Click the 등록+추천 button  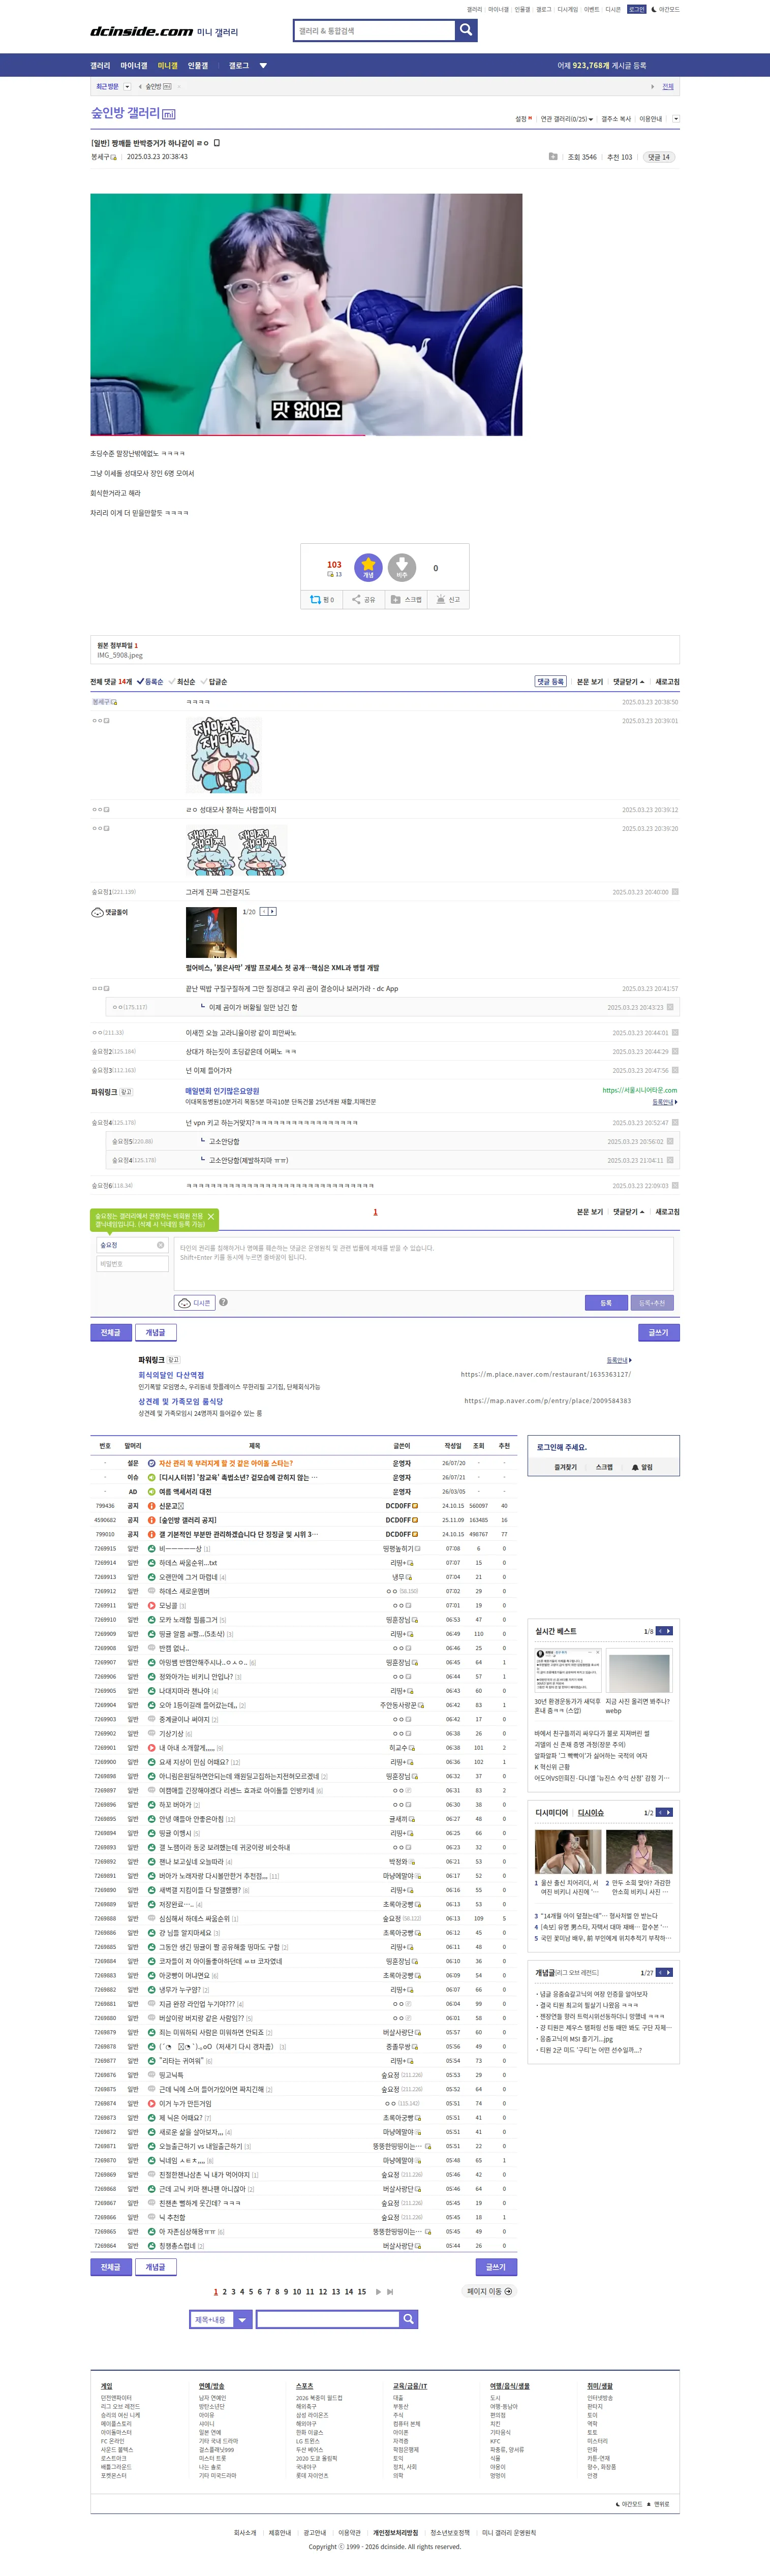[x=652, y=1302]
